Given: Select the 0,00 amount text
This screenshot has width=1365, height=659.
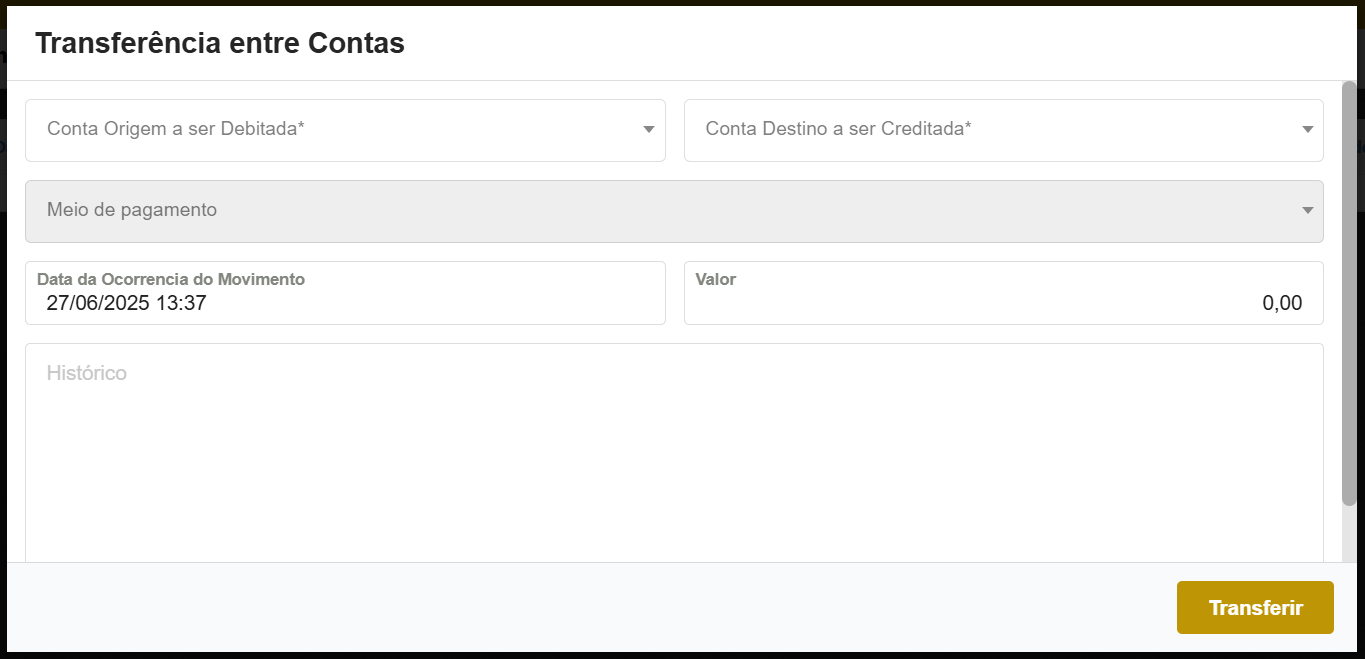Looking at the screenshot, I should coord(1282,304).
